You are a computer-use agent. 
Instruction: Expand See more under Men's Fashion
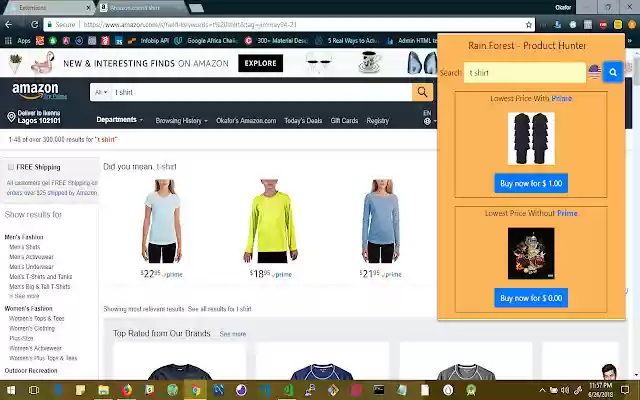click(x=24, y=296)
